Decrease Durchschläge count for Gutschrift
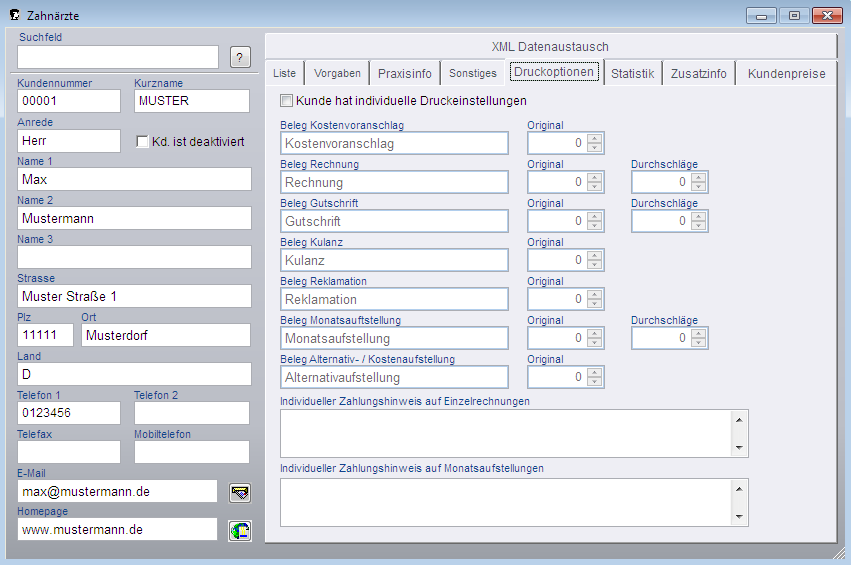Screen dimensions: 851x565 (x=699, y=226)
